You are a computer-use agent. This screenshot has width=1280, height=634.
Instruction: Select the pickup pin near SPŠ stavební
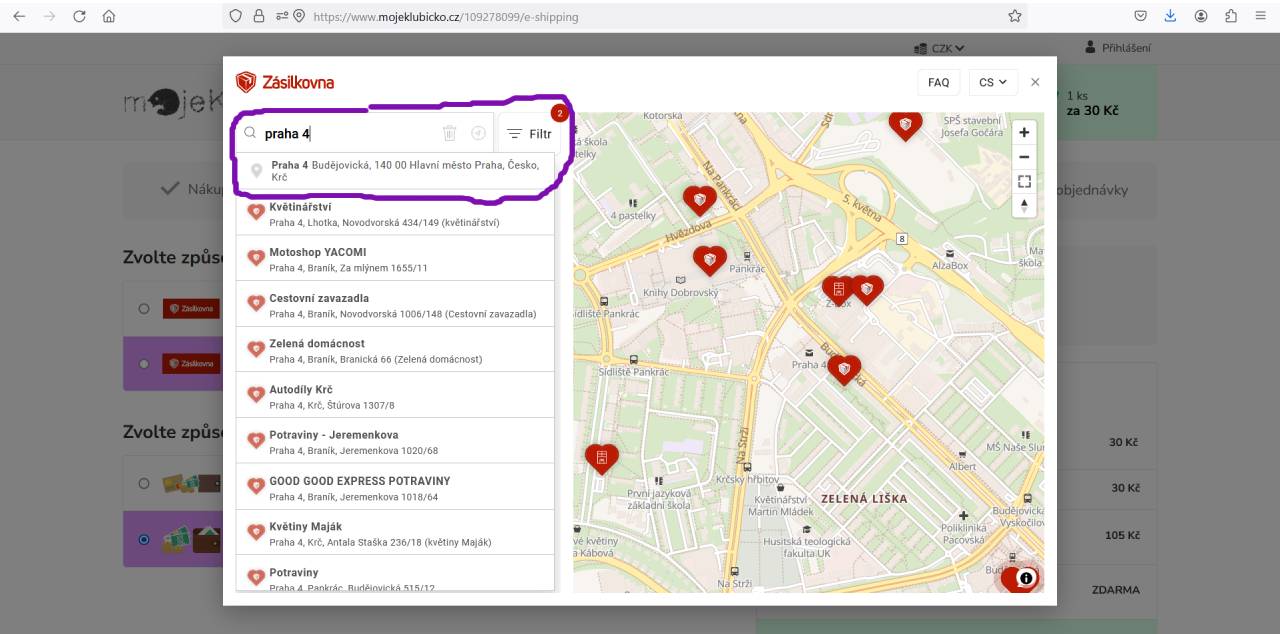tap(905, 124)
